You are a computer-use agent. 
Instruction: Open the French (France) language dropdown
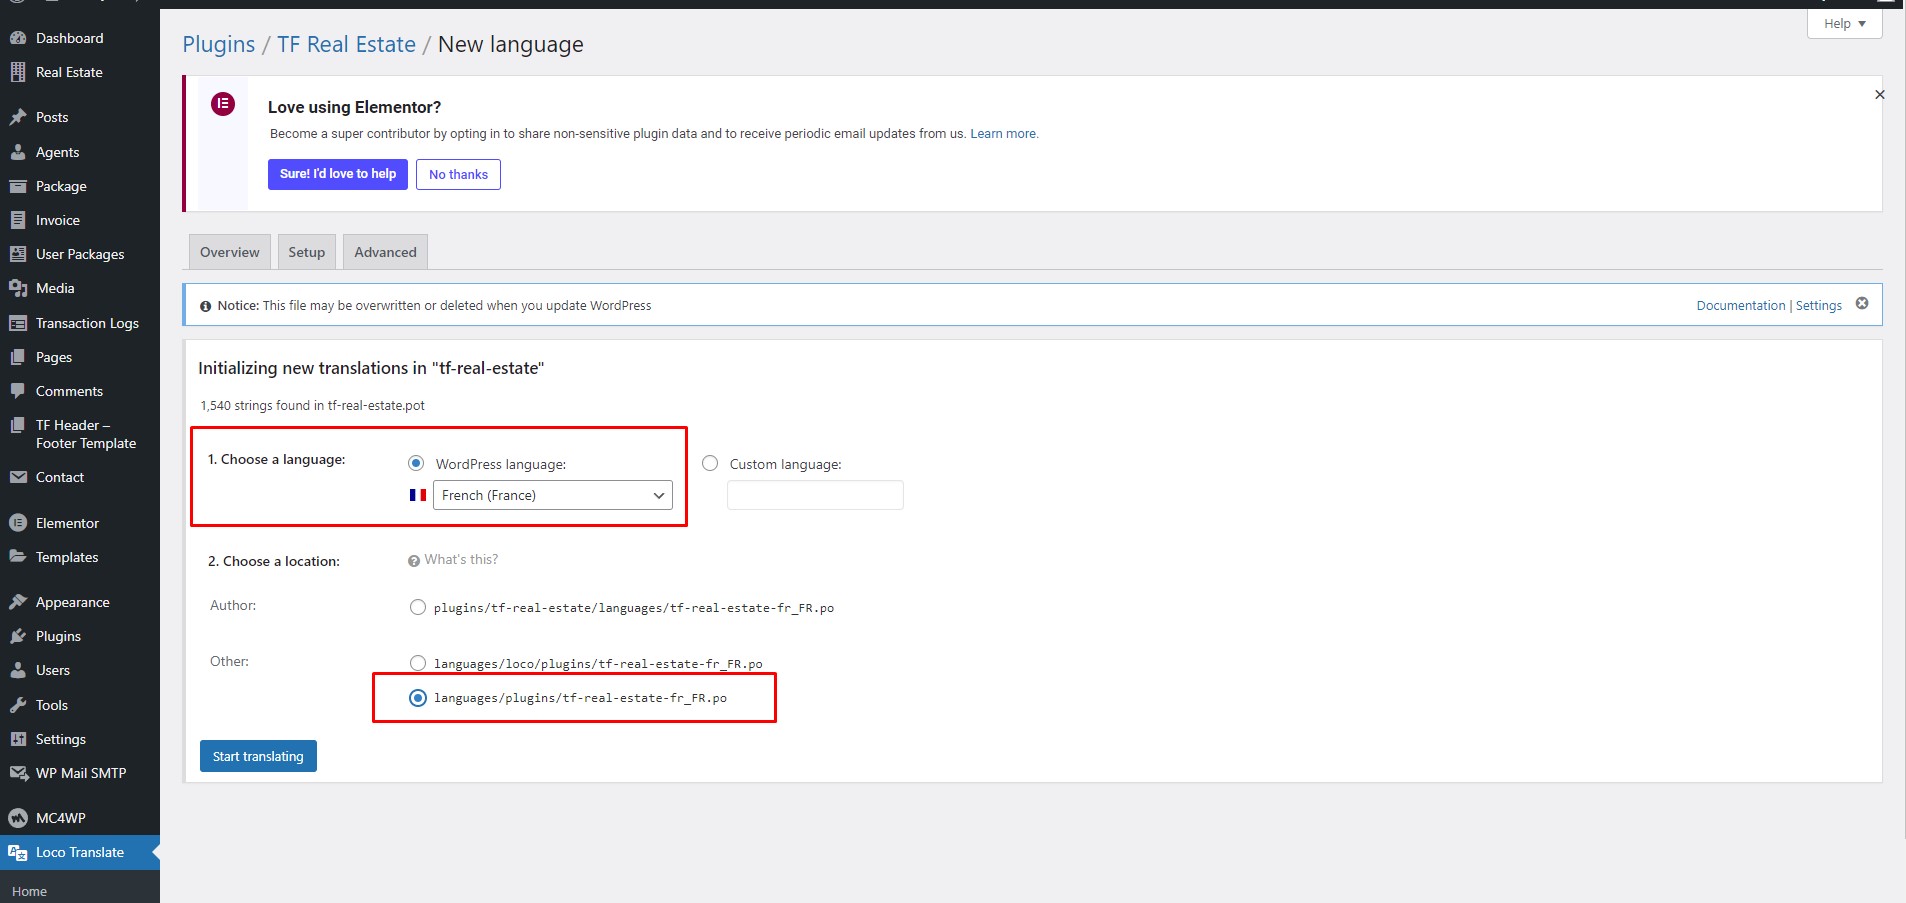(x=553, y=495)
